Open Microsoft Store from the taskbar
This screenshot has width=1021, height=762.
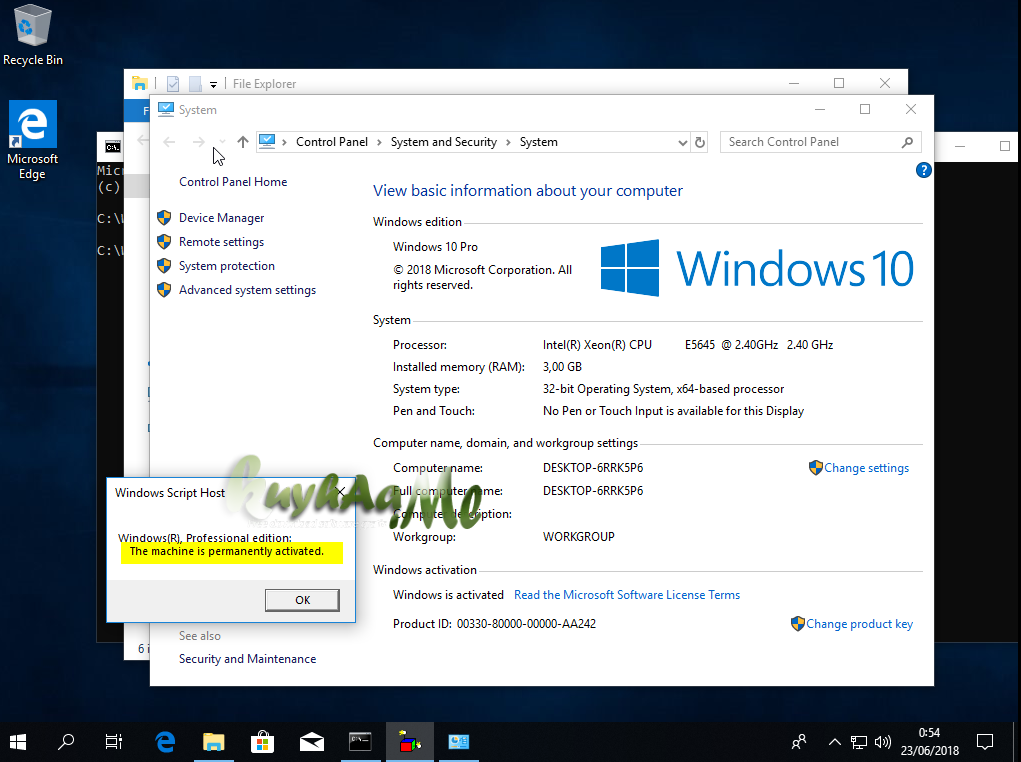tap(262, 742)
